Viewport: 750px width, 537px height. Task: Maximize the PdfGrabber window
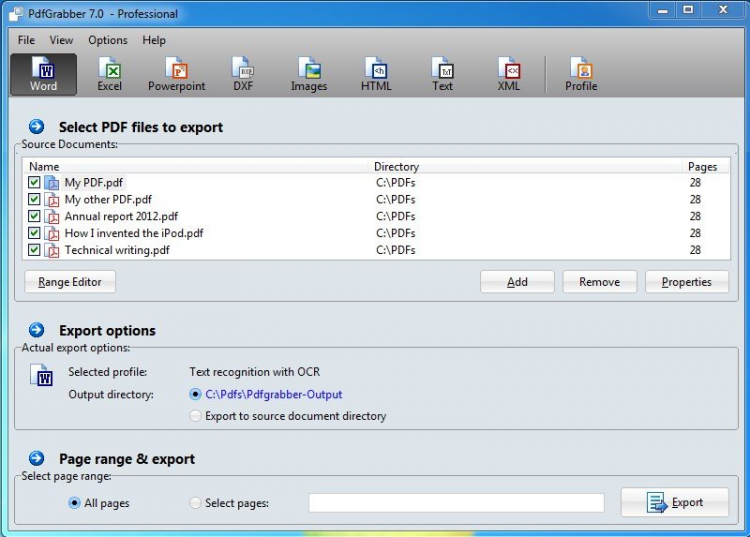point(688,10)
